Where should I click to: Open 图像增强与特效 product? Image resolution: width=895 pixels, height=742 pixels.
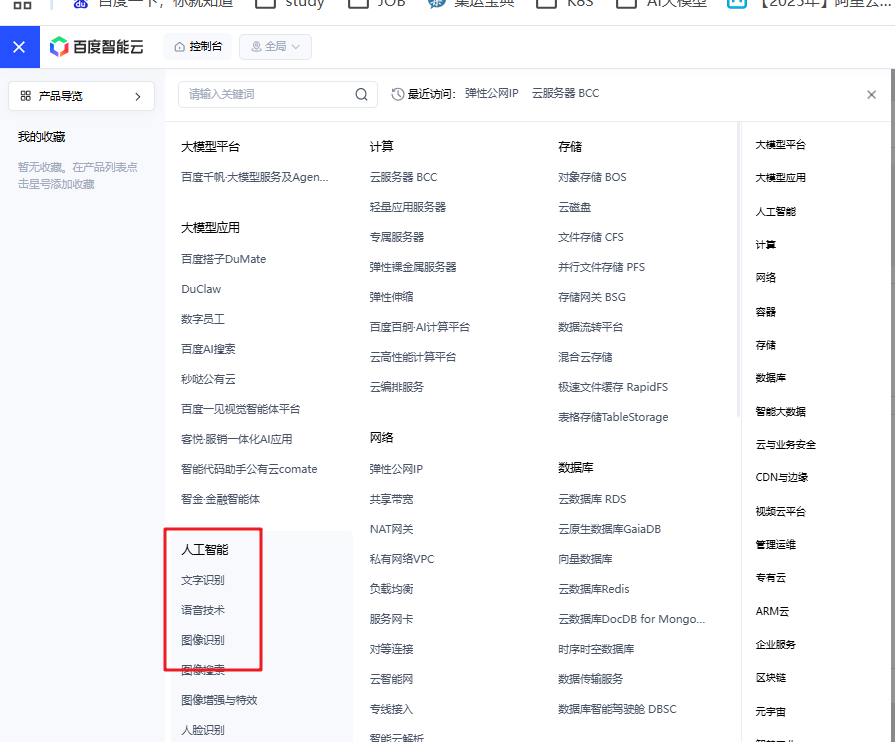pos(219,700)
